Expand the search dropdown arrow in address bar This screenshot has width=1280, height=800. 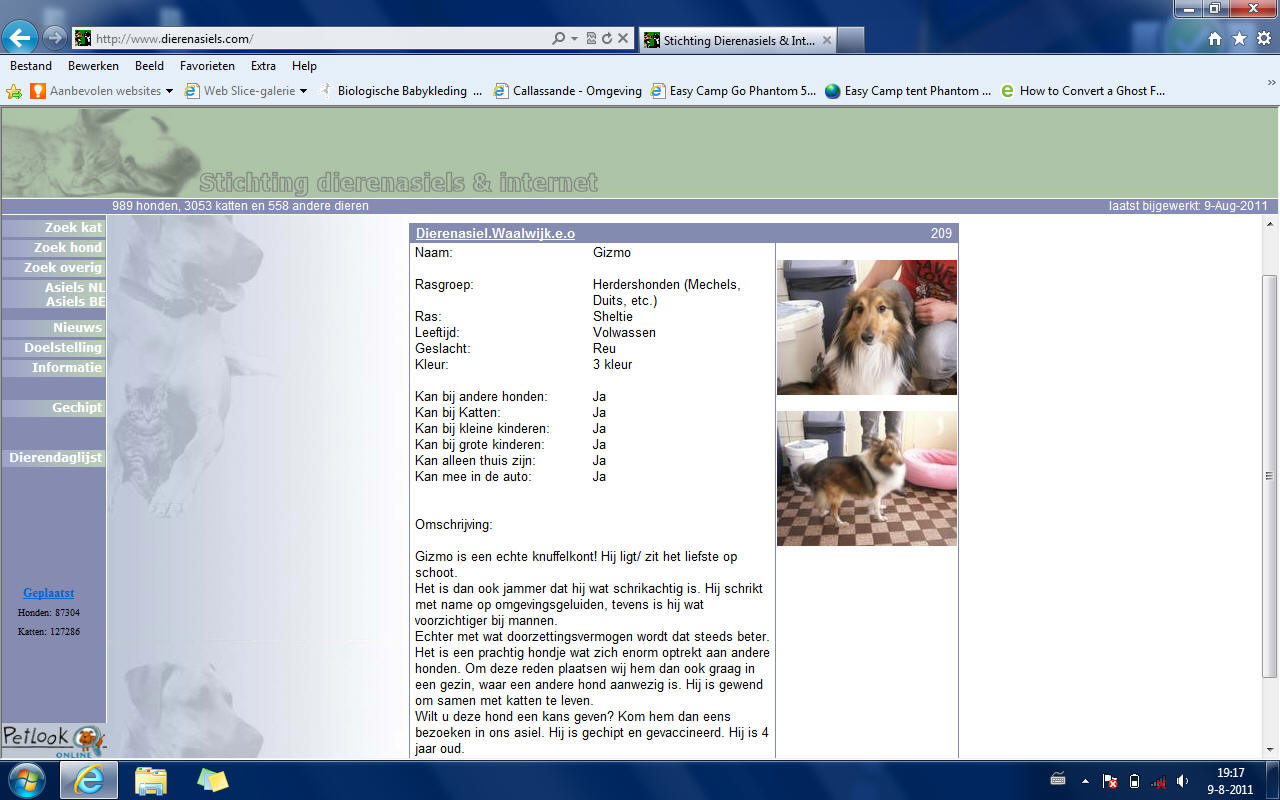(x=574, y=39)
